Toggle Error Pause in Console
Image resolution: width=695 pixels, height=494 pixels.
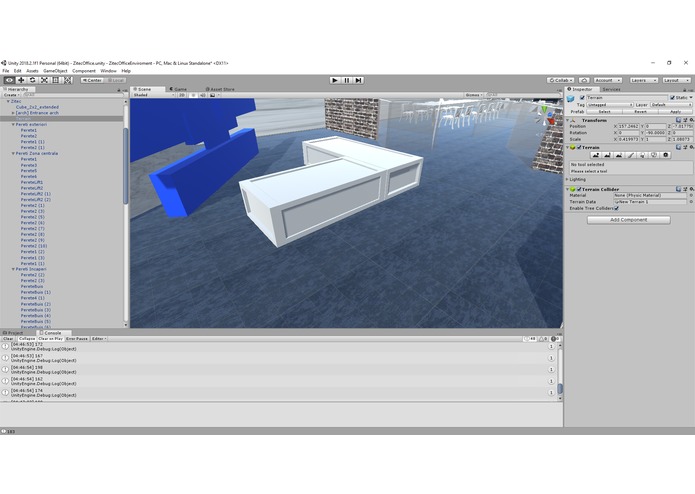coord(77,338)
